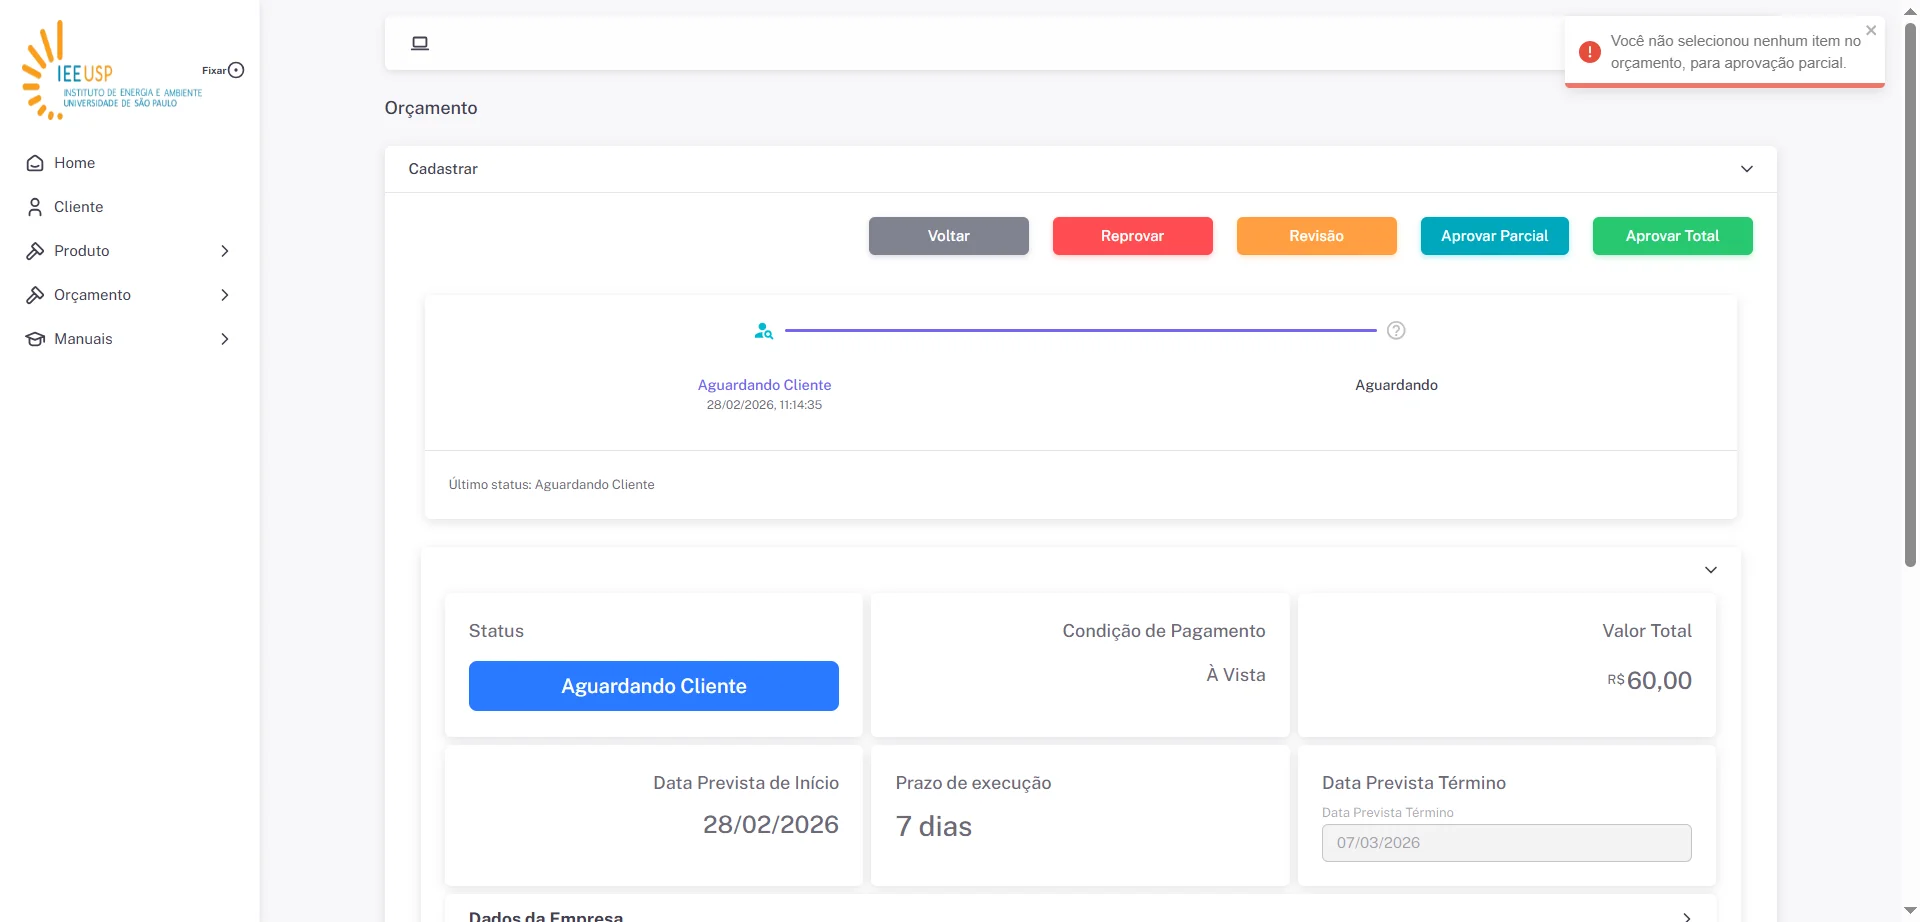Viewport: 1920px width, 922px height.
Task: Click the Produto tool icon
Action: pyautogui.click(x=35, y=251)
